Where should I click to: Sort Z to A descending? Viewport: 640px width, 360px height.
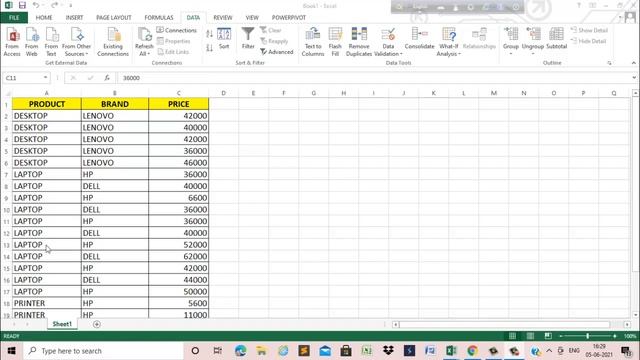[x=209, y=48]
